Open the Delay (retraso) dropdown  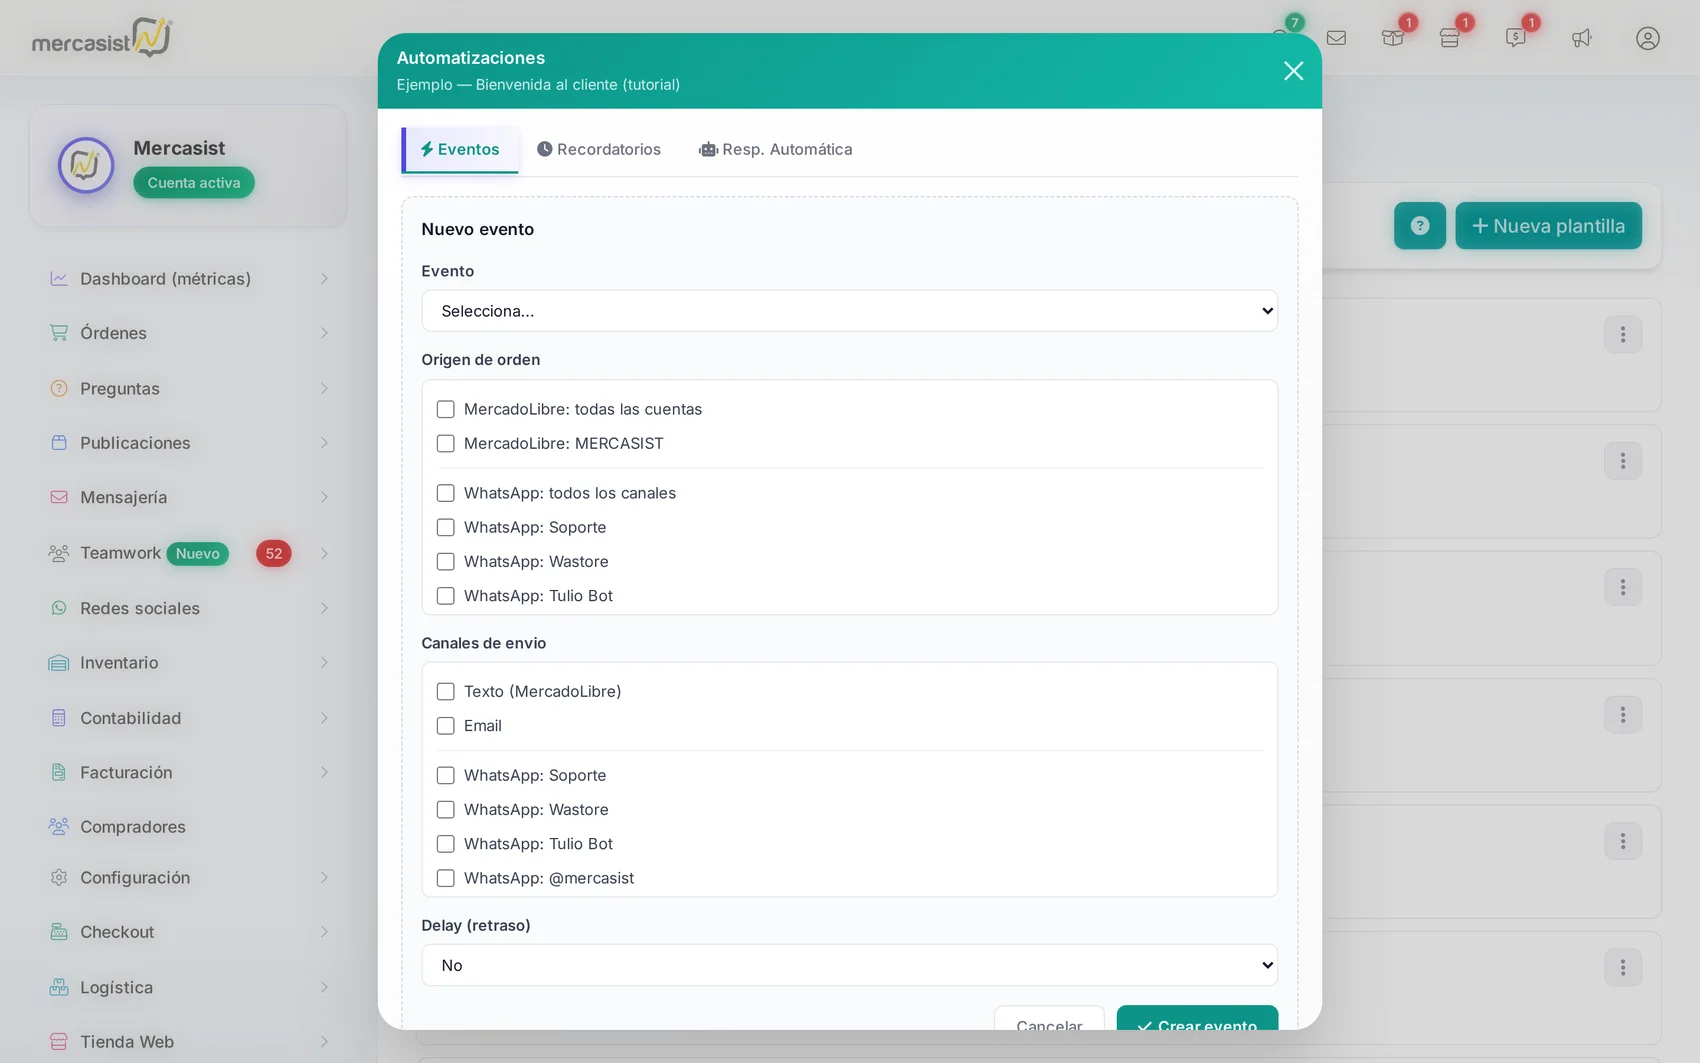pos(849,965)
